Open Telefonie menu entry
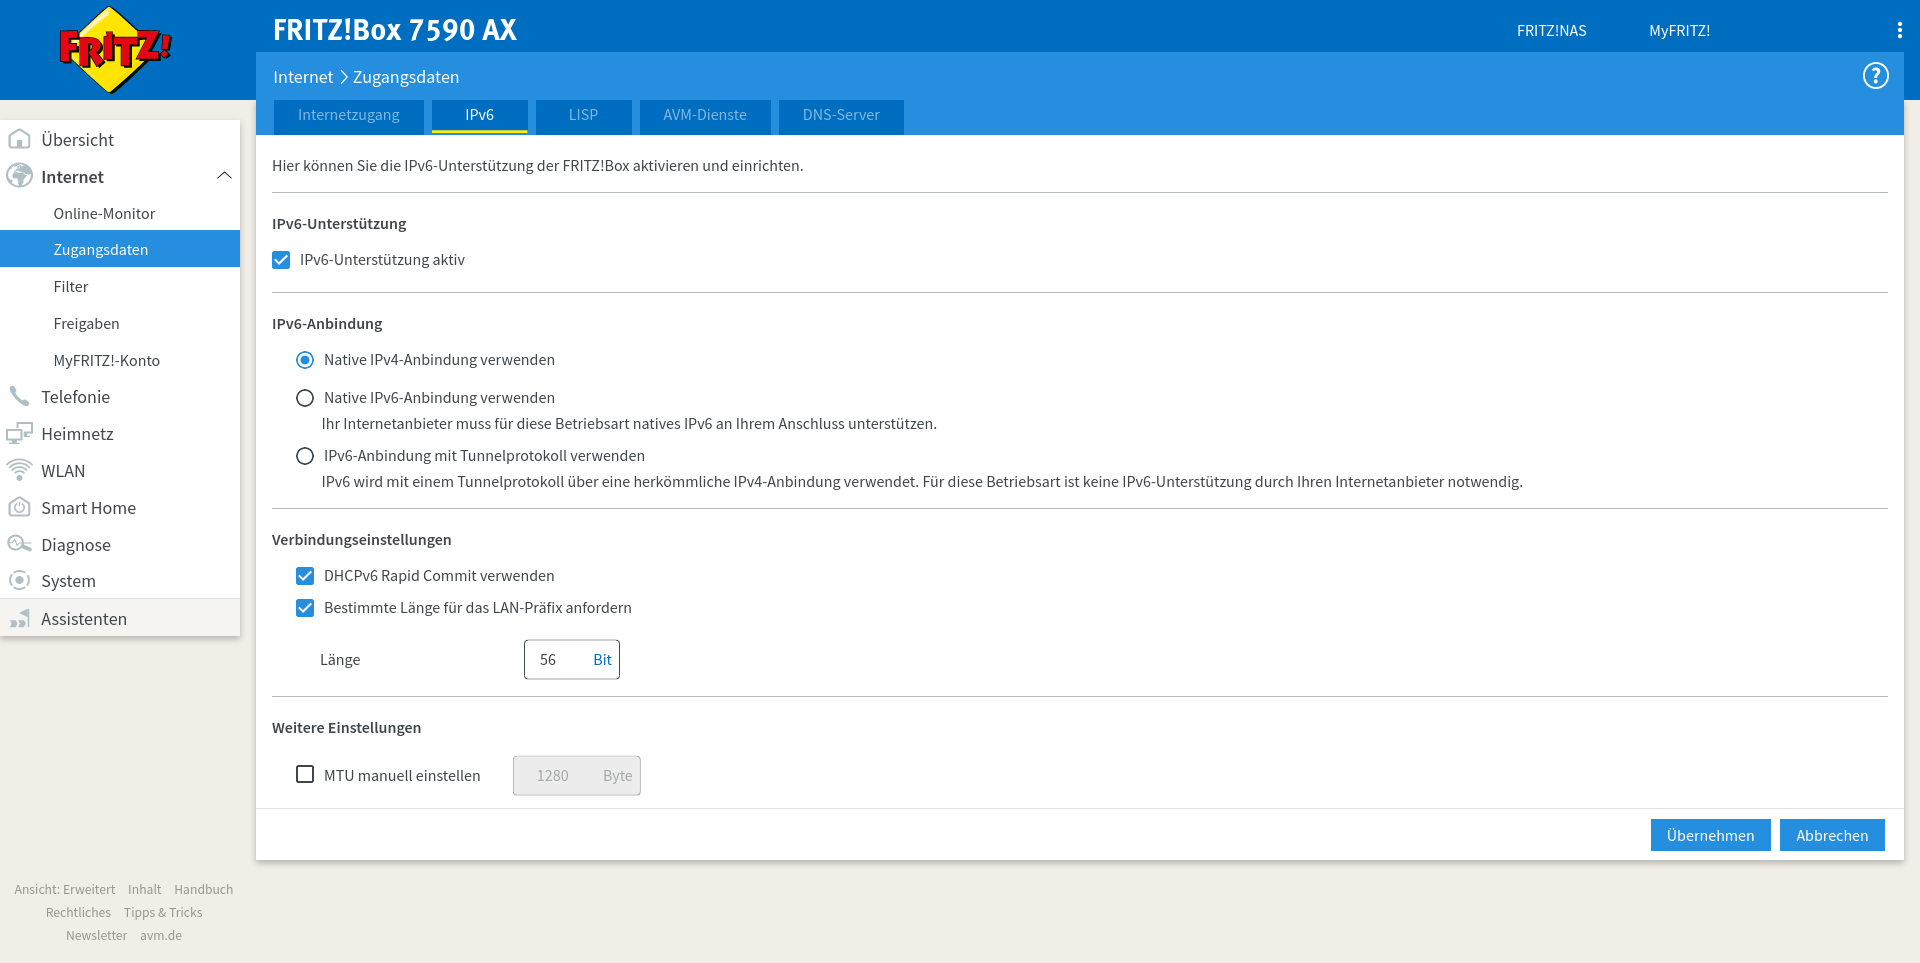This screenshot has width=1920, height=963. tap(120, 396)
